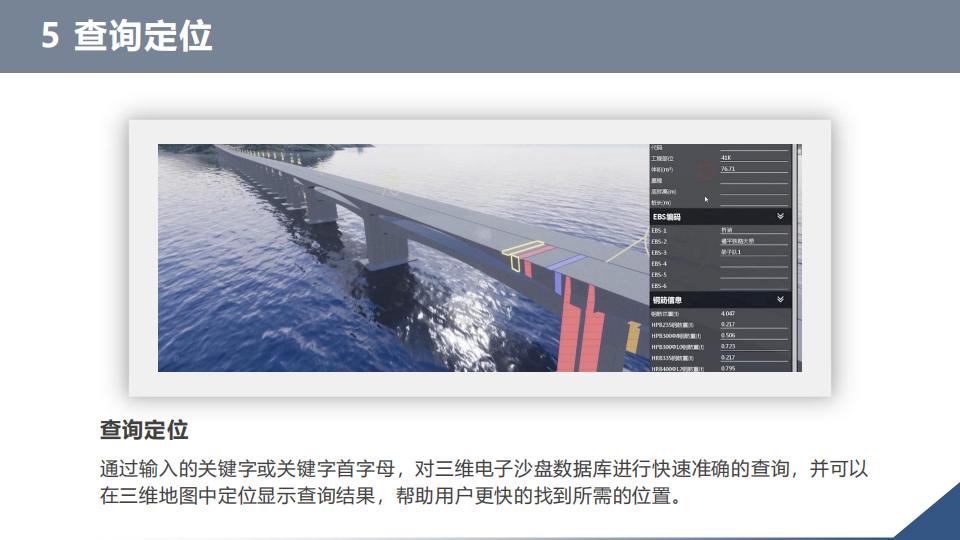Click the properties panel vertical scrollbar
The image size is (960, 540).
point(797,257)
